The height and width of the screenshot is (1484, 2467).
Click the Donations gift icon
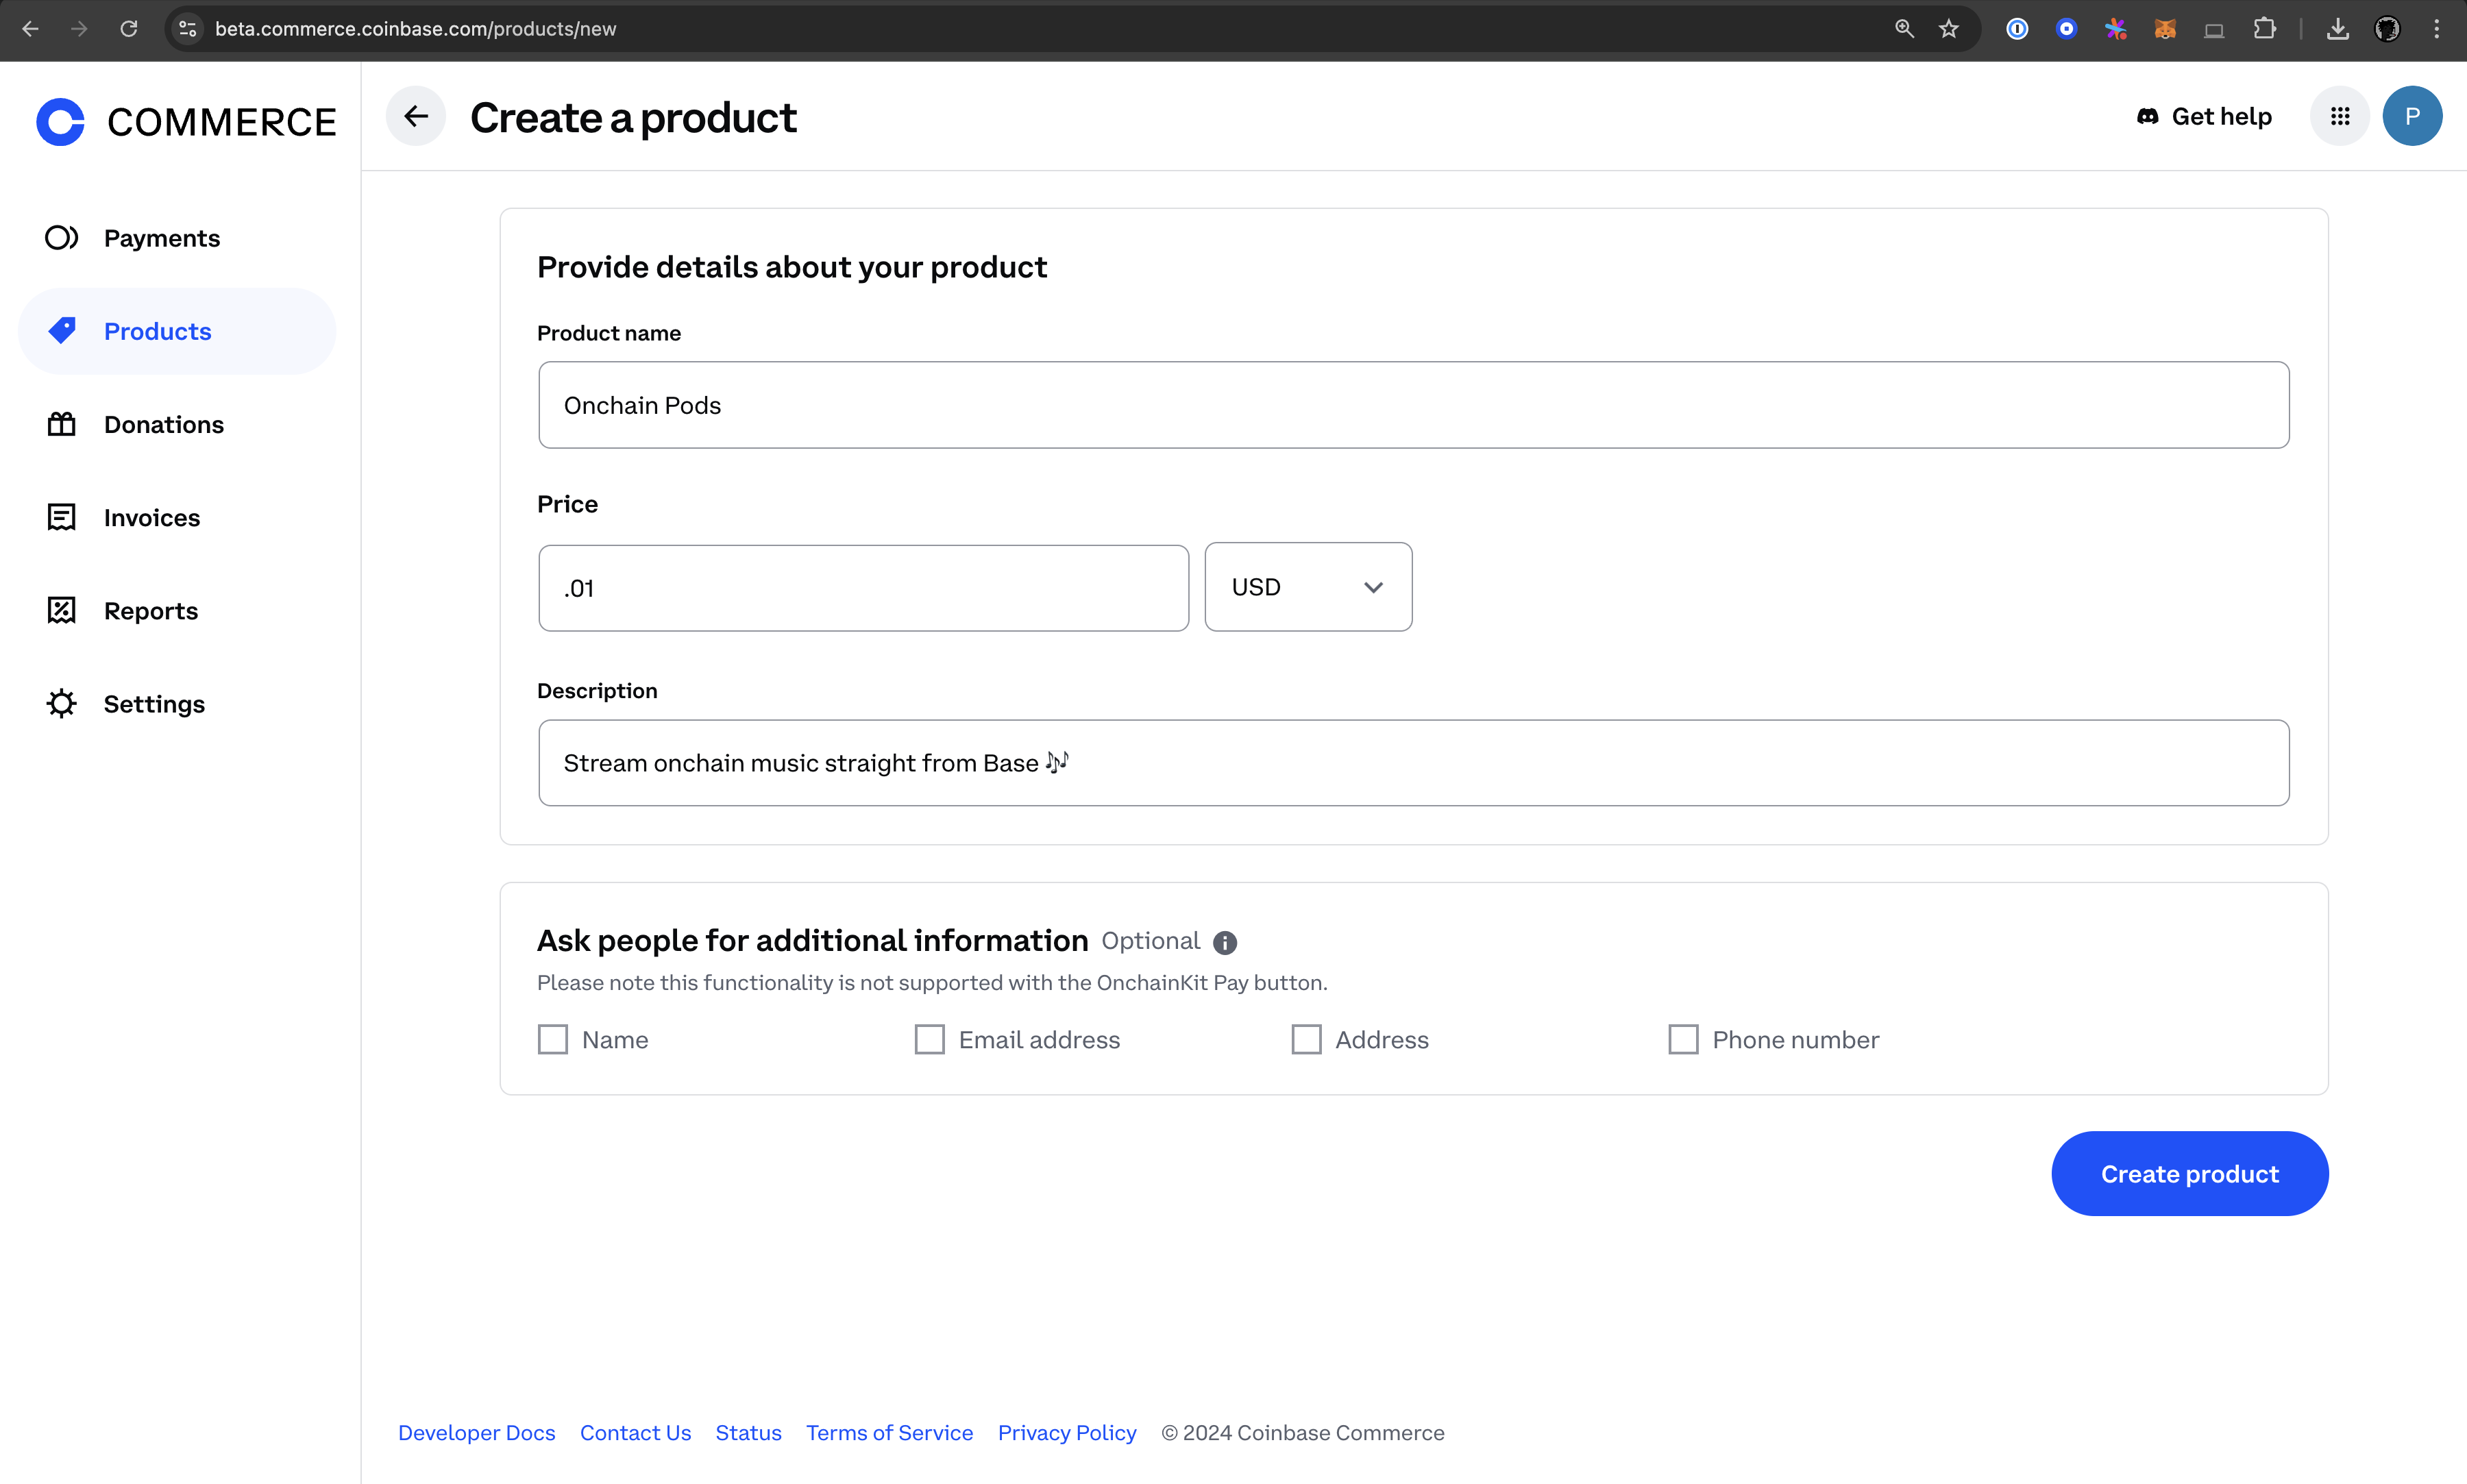61,424
